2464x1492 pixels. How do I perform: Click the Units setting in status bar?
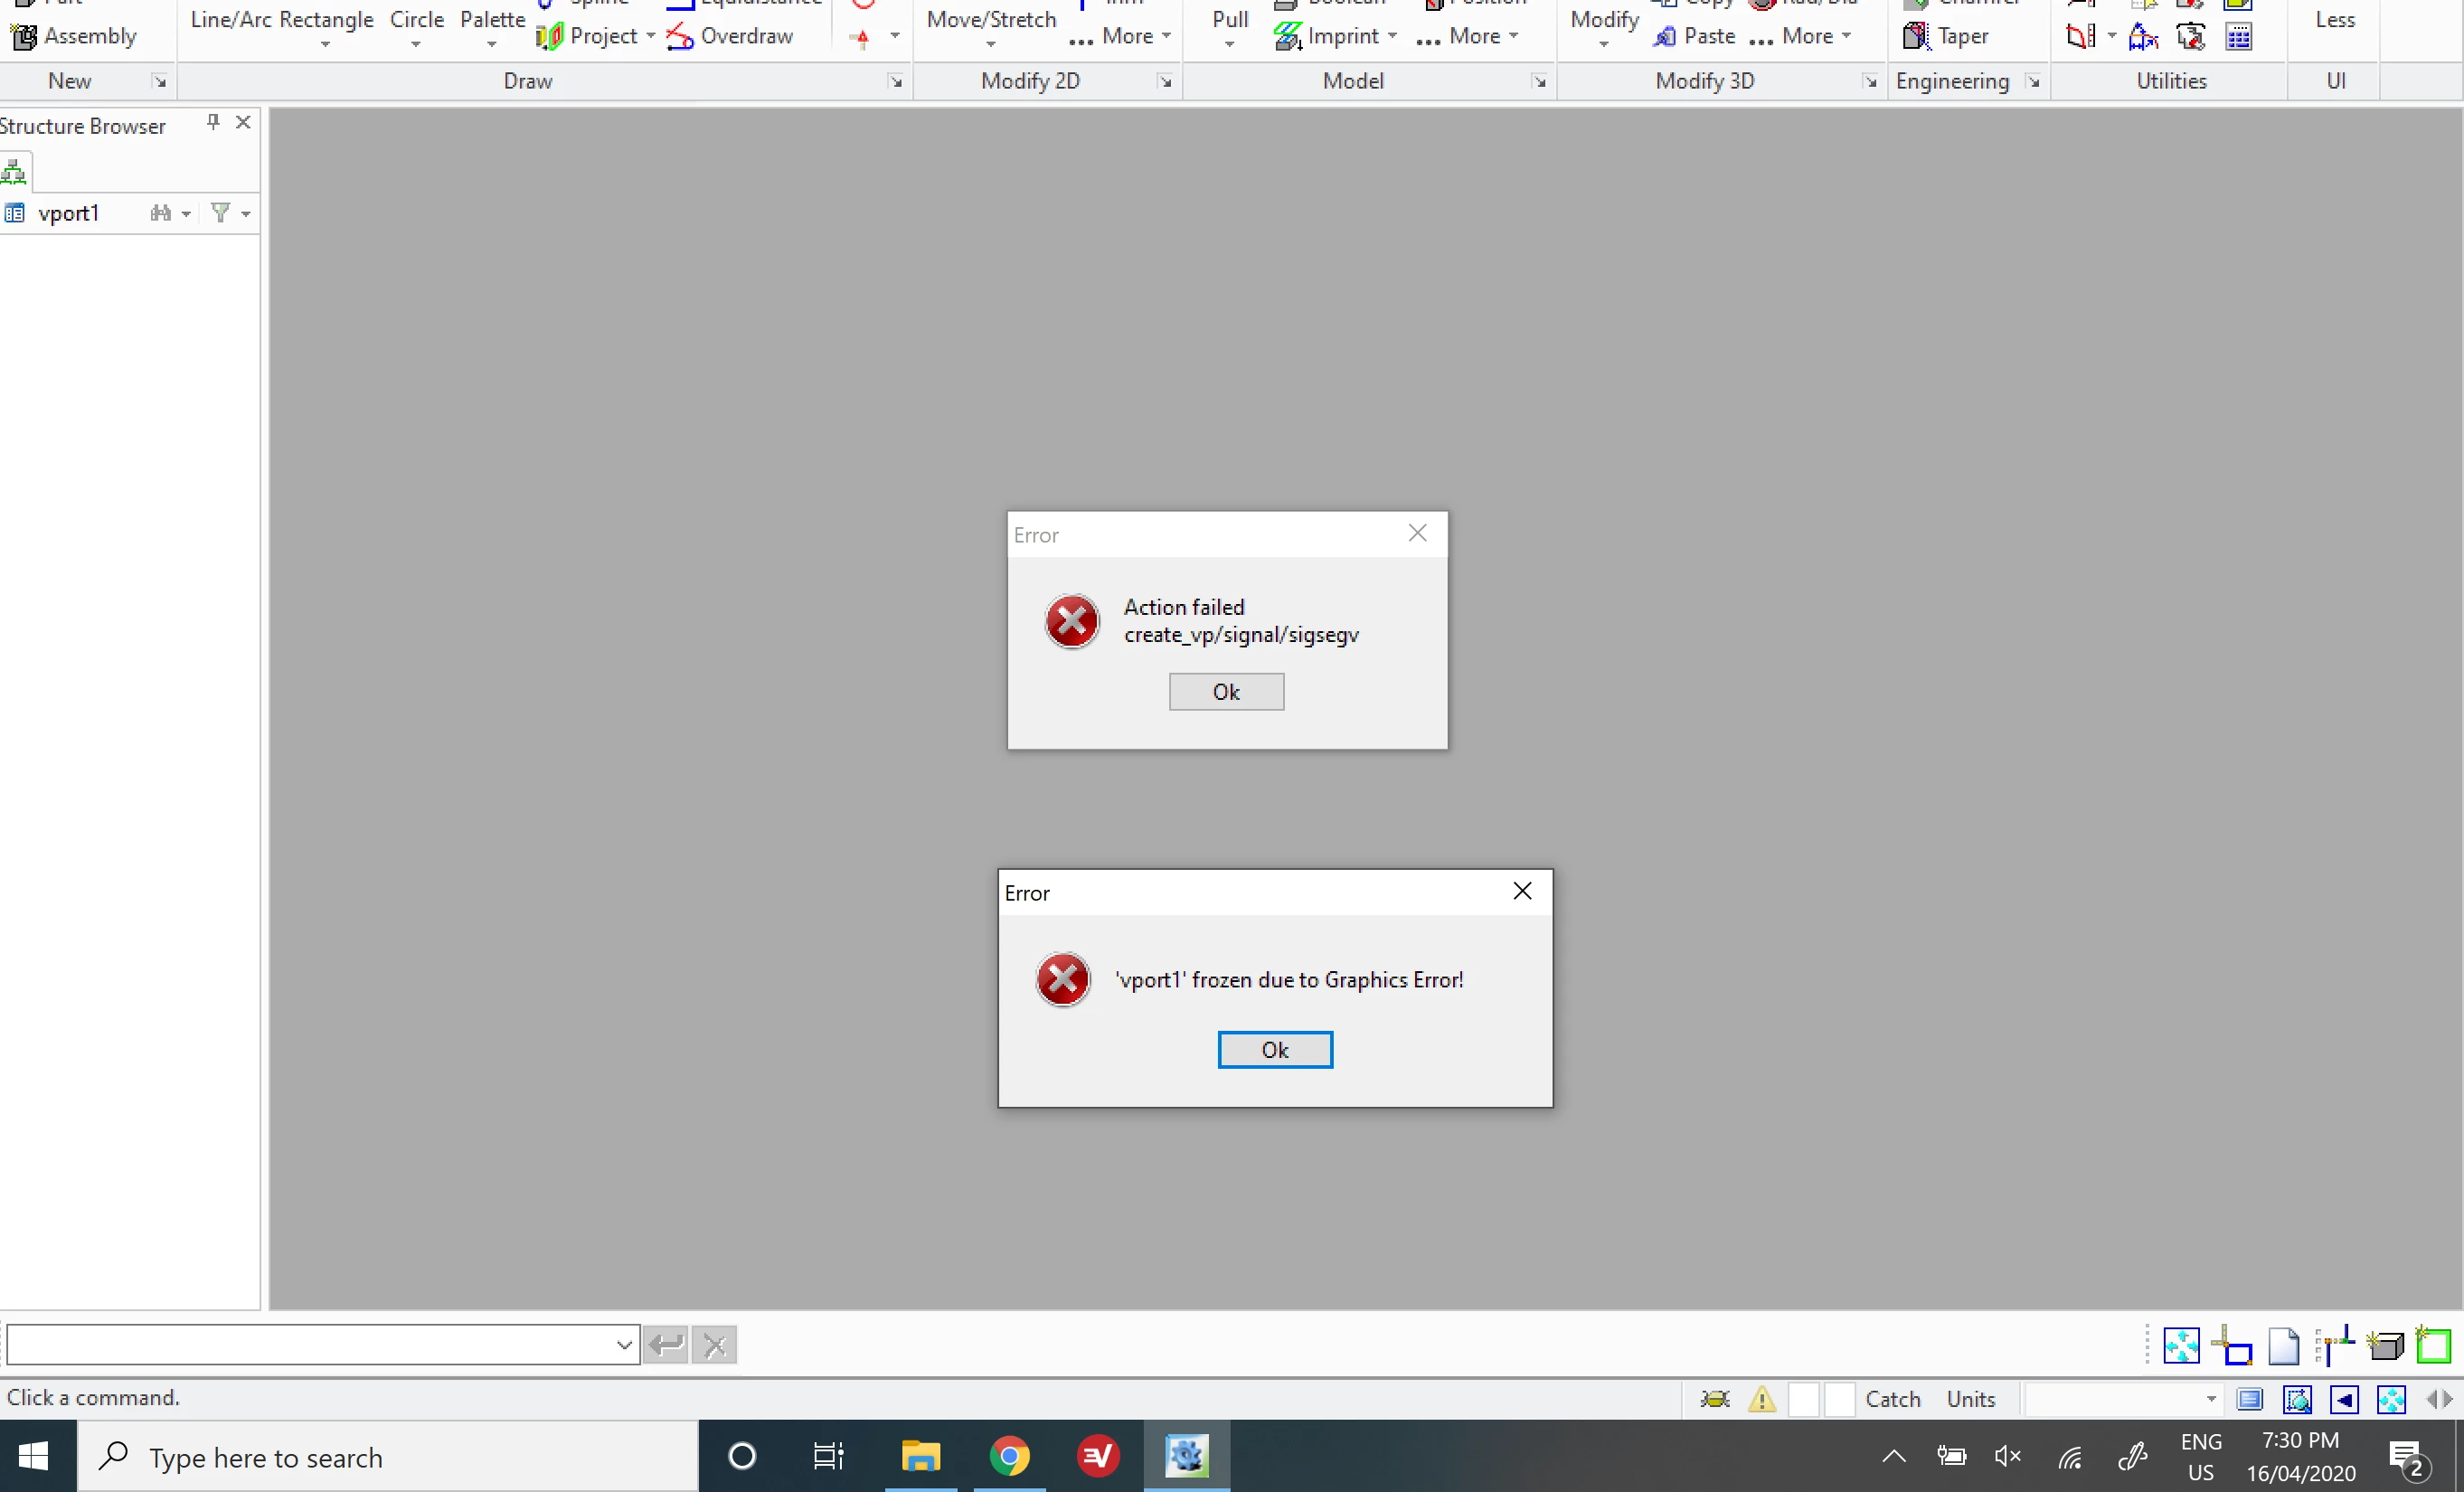click(1970, 1399)
